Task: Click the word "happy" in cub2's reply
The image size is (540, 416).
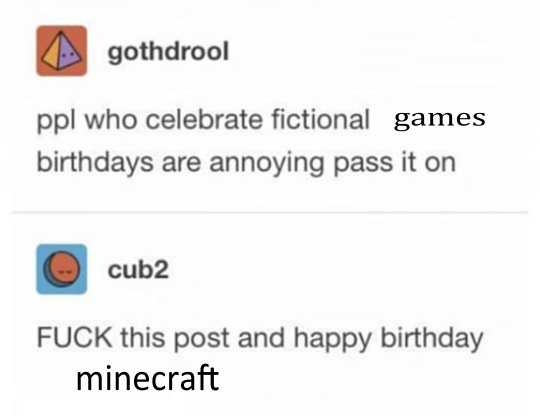Action: [x=333, y=338]
